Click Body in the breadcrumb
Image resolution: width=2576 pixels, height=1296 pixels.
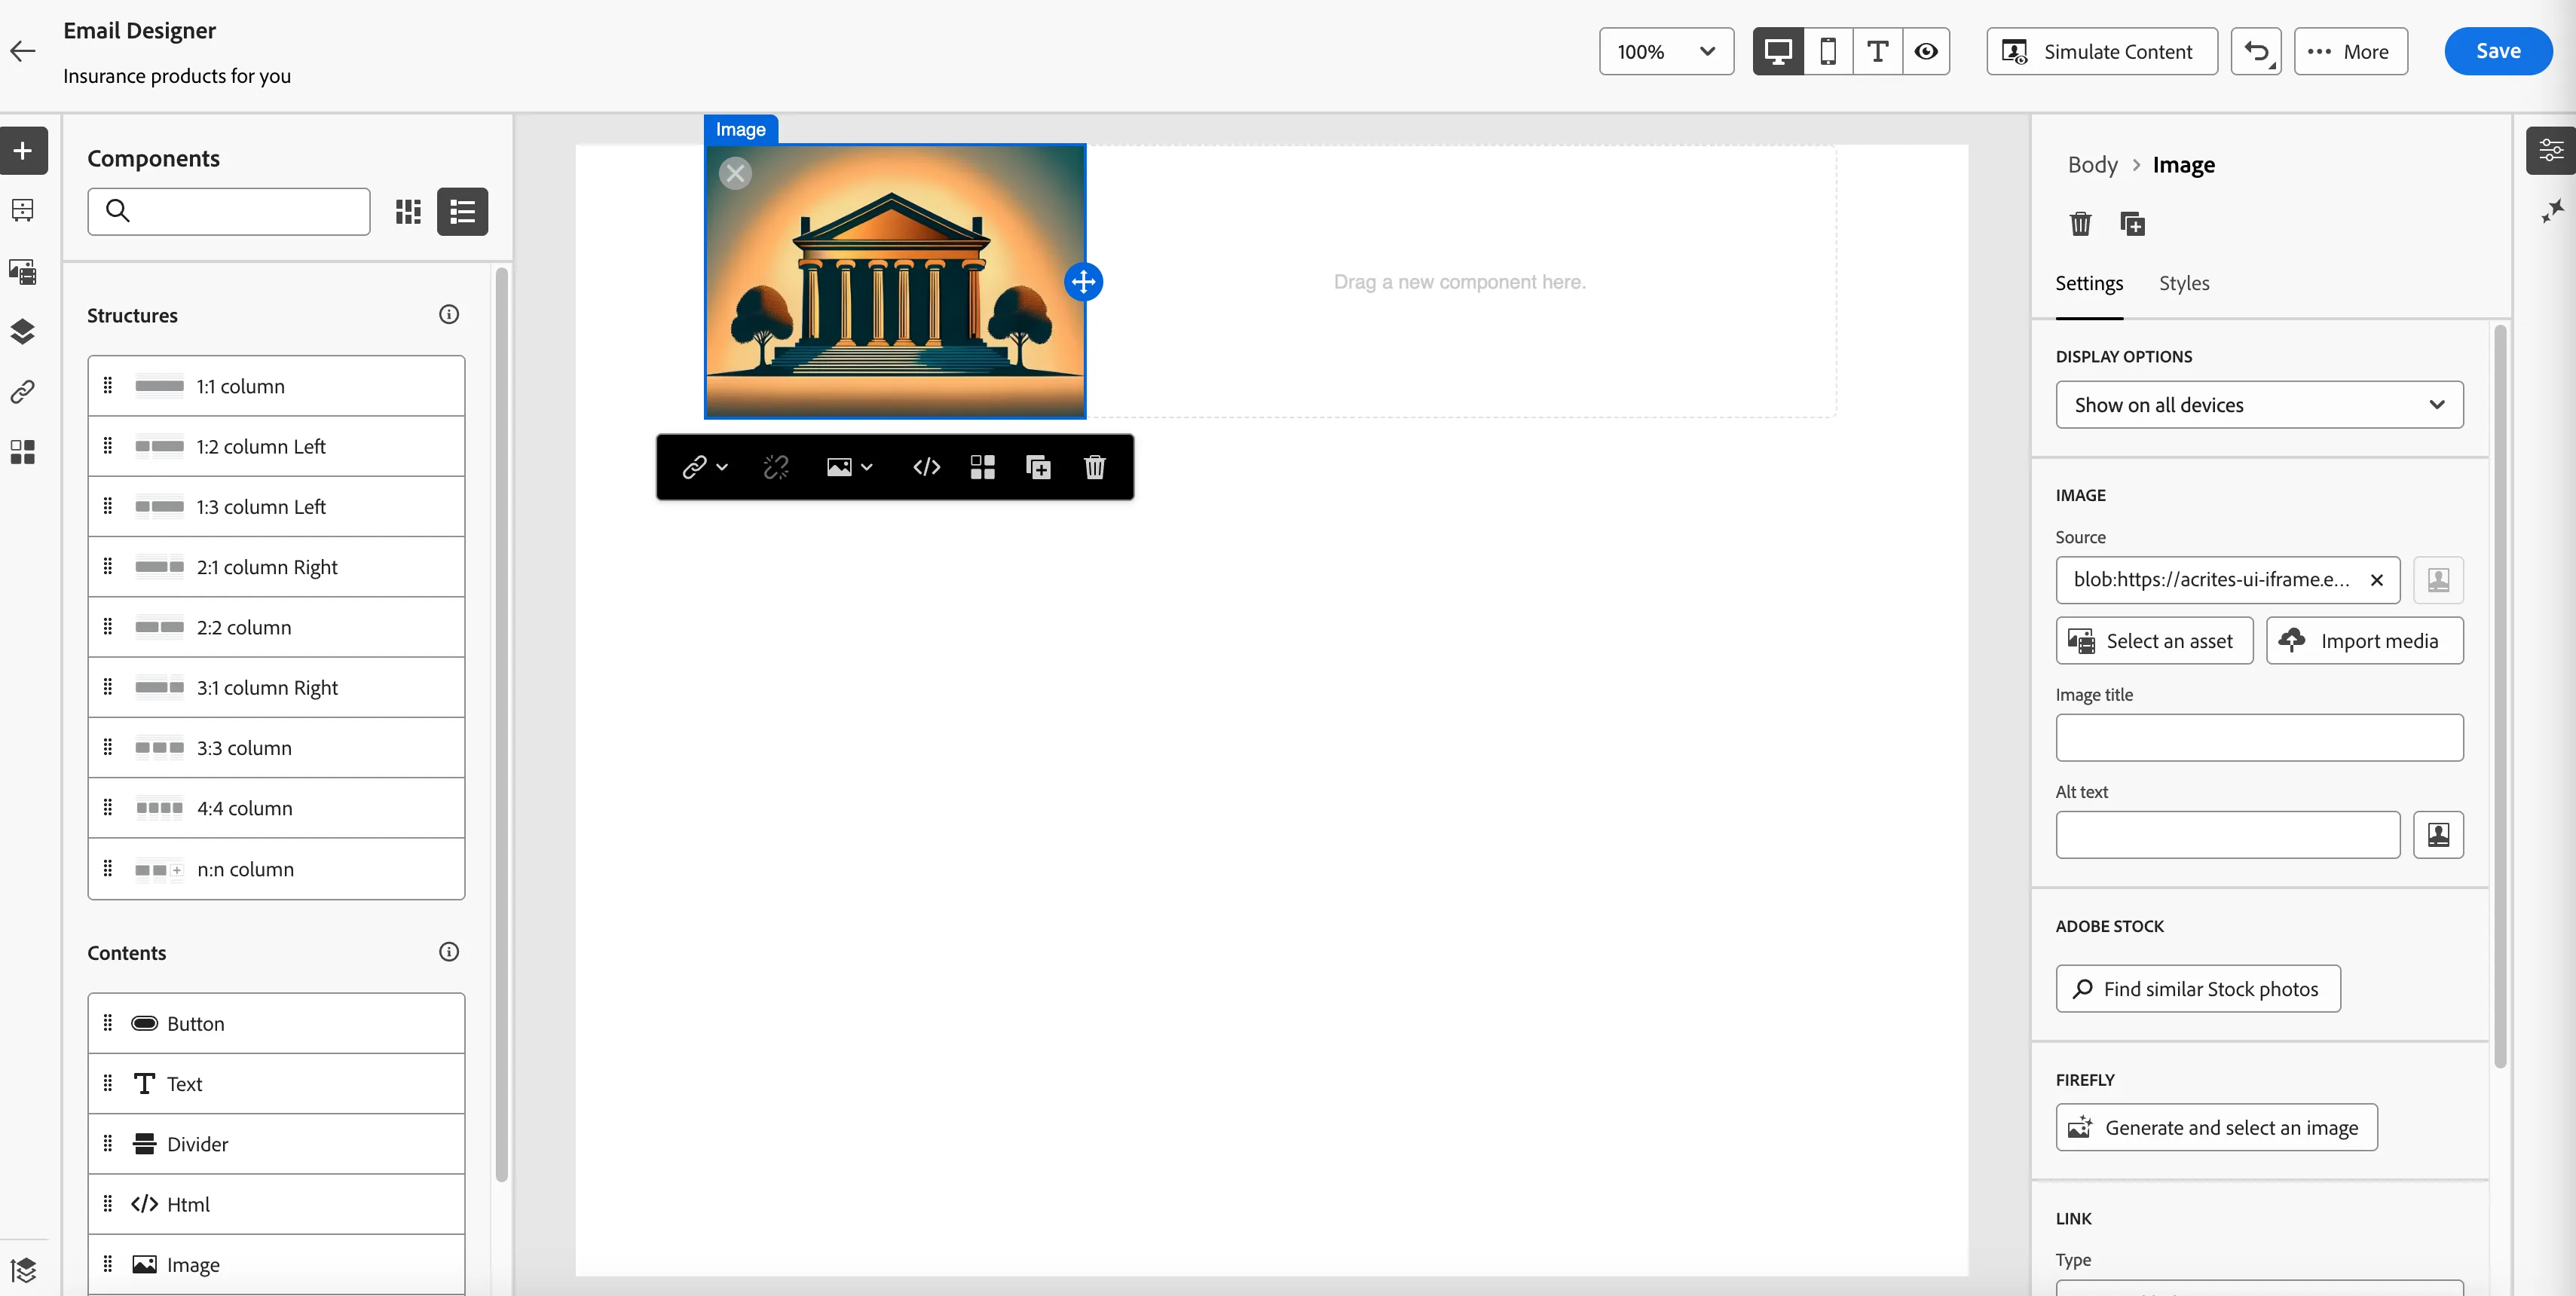pos(2092,165)
